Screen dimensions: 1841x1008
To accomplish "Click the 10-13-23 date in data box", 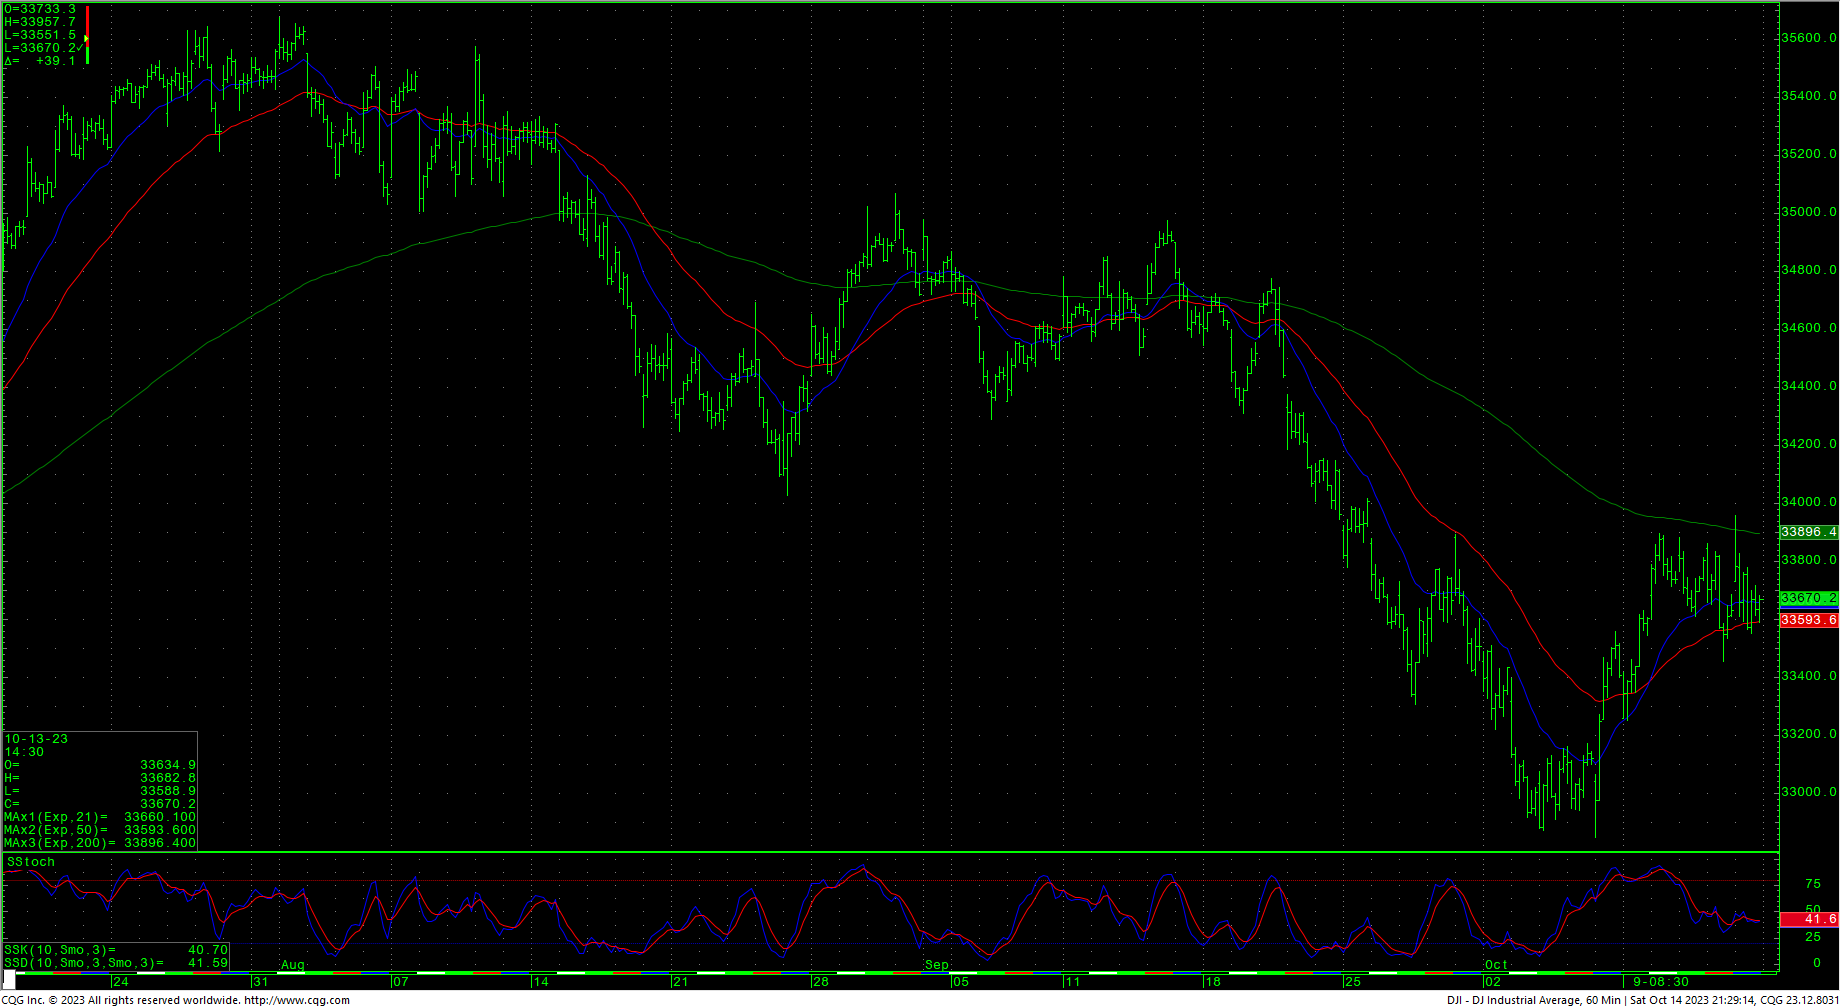I will click(36, 739).
